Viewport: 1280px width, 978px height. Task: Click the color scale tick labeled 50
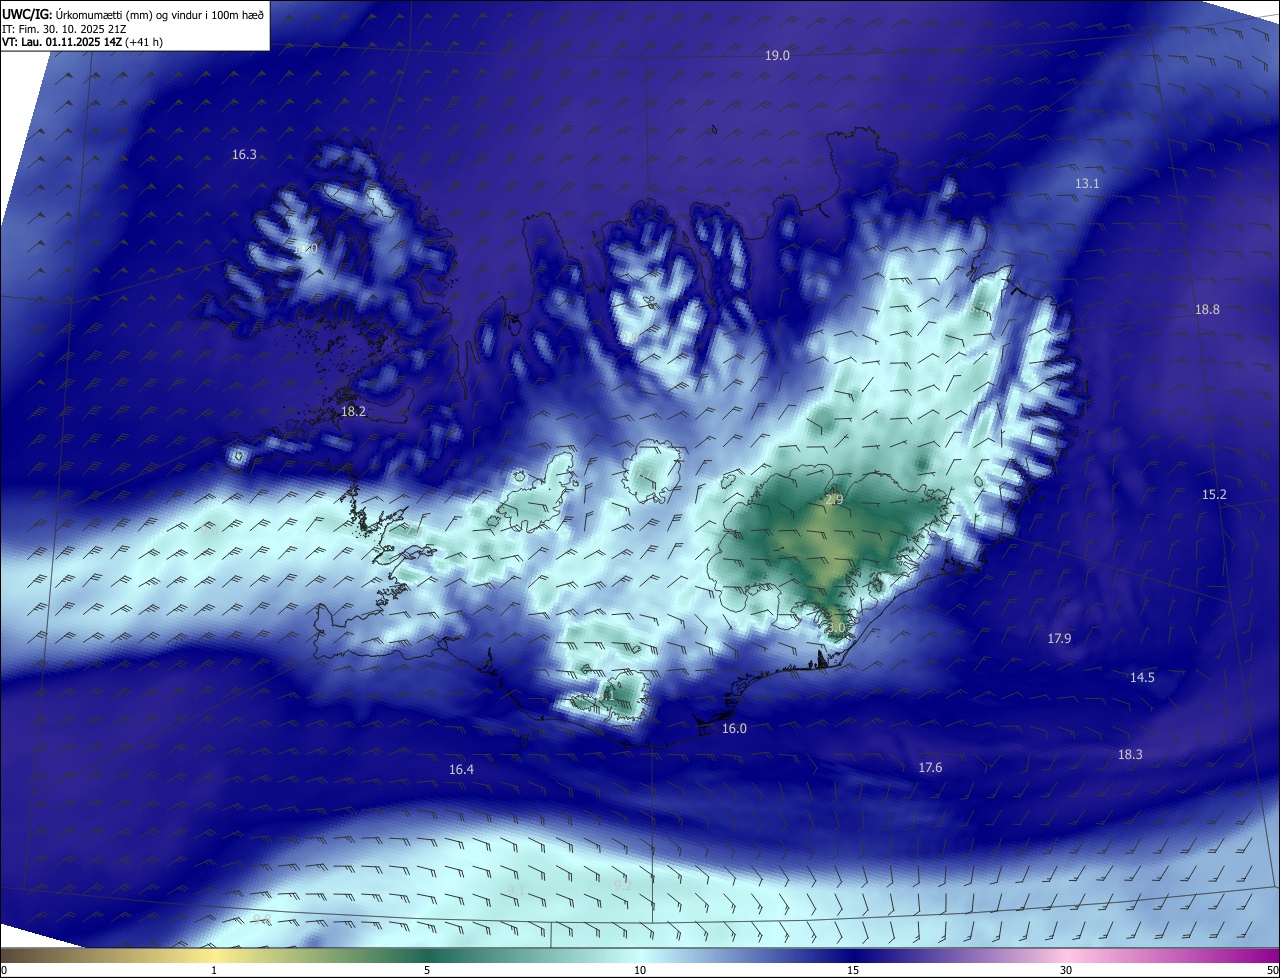[1271, 970]
